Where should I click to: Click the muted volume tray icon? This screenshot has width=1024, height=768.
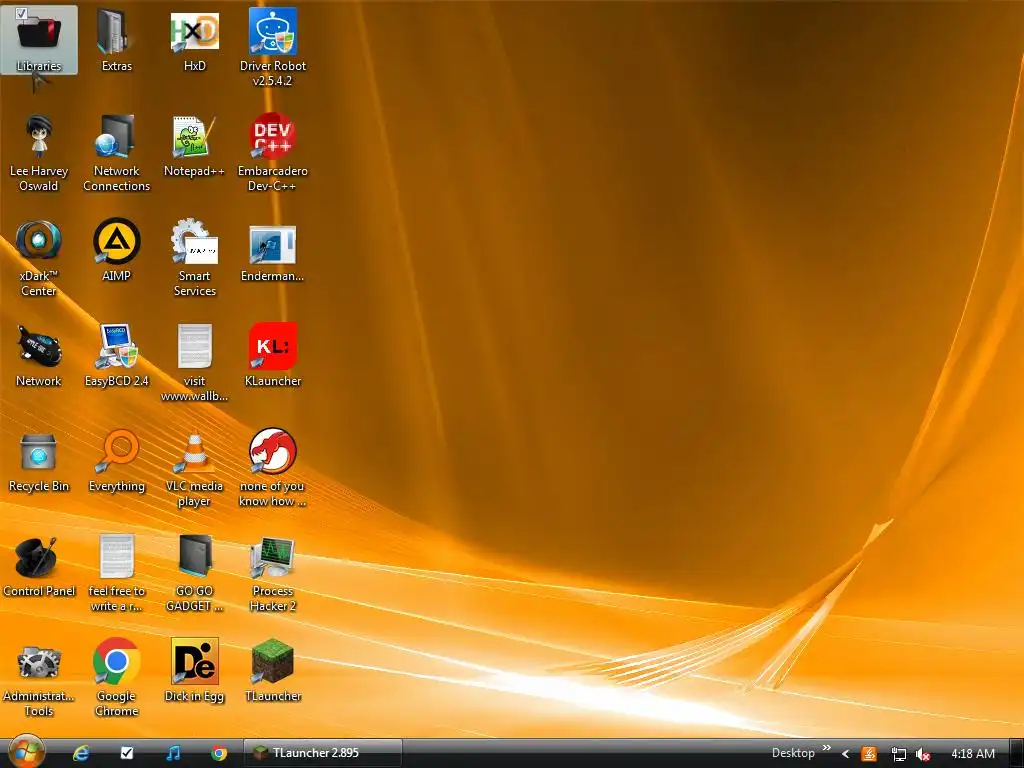click(923, 754)
